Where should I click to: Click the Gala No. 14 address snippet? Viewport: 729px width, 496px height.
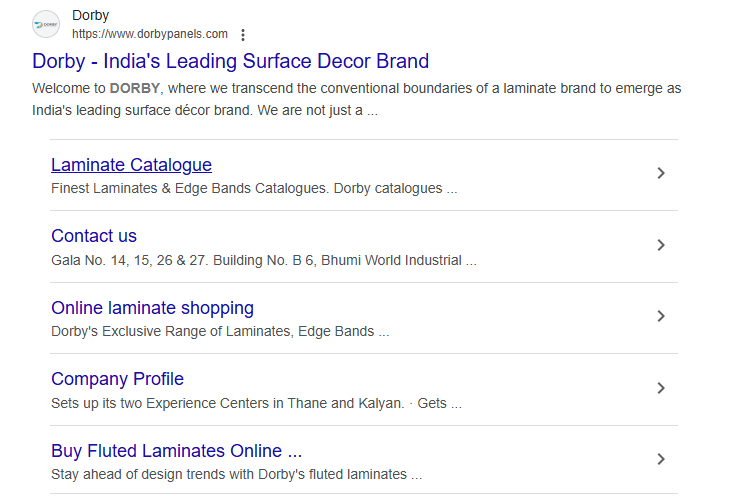(264, 260)
